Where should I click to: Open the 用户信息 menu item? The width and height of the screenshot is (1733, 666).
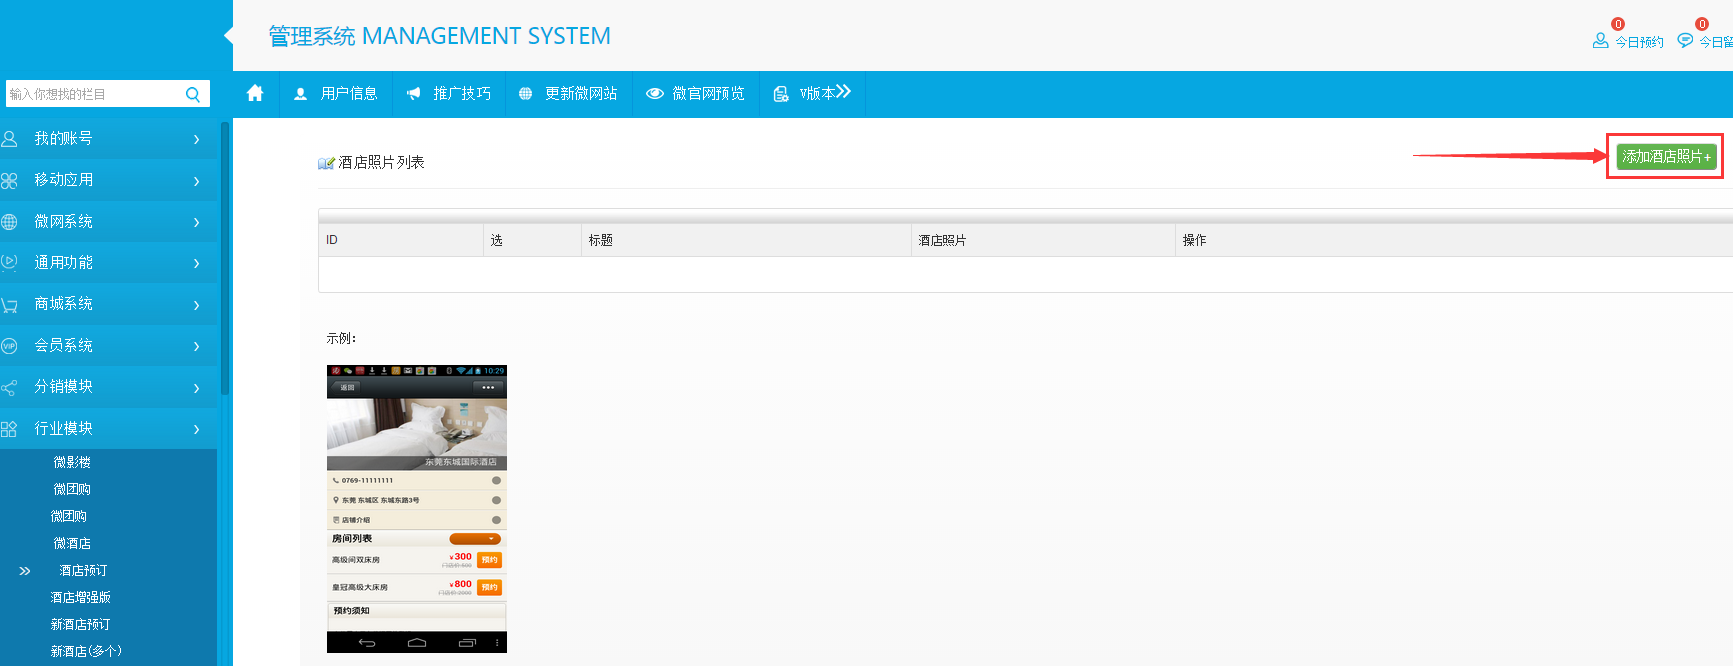click(336, 94)
